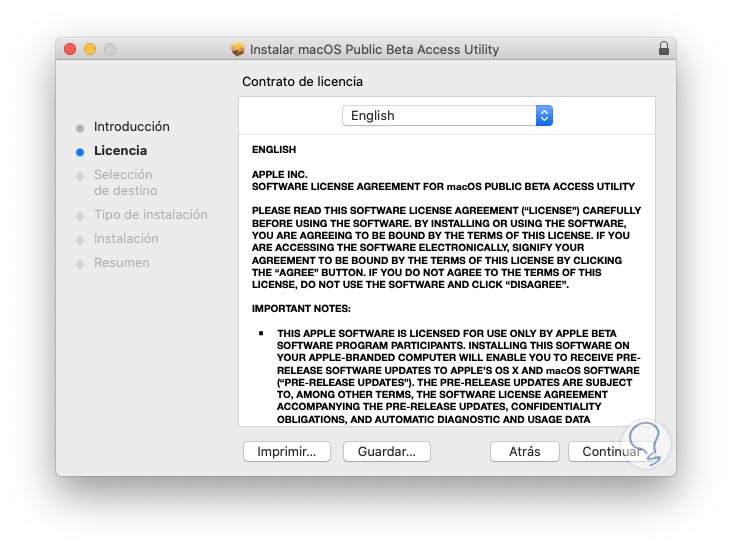The image size is (732, 550).
Task: Click the 'Contrato de licencia' heading
Action: (302, 82)
